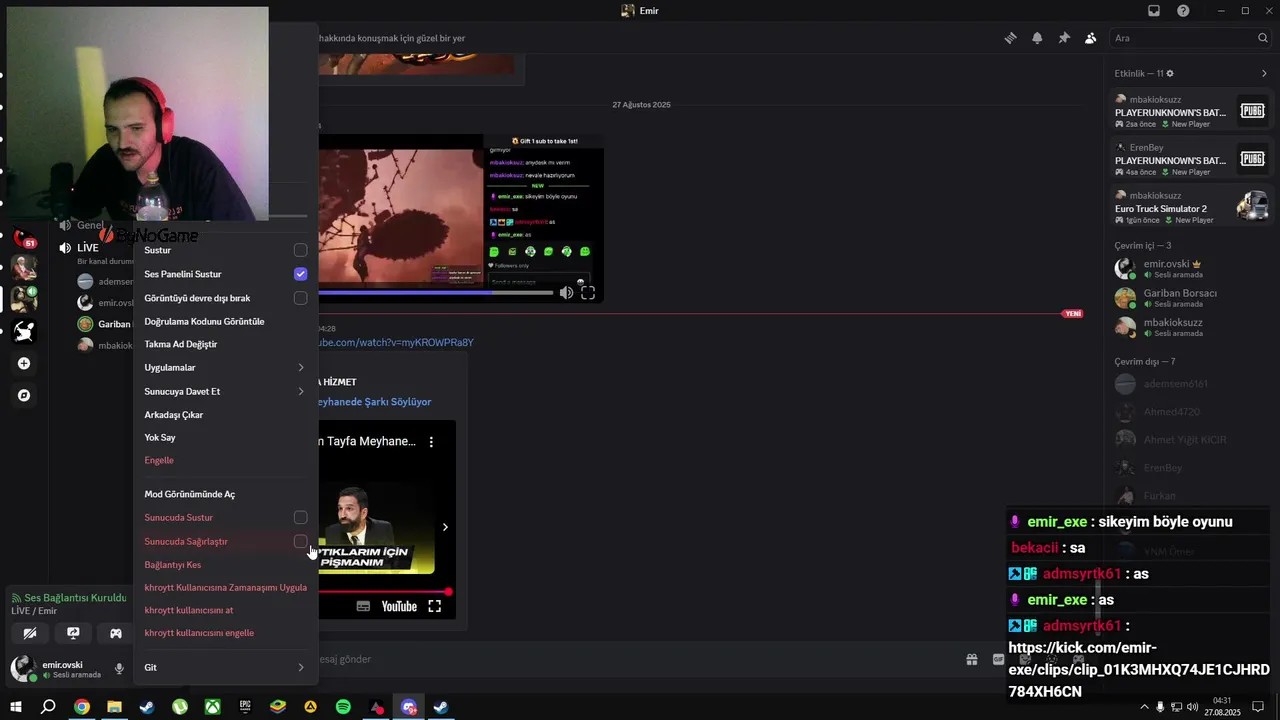Mute the clip video speaker icon

tap(566, 292)
